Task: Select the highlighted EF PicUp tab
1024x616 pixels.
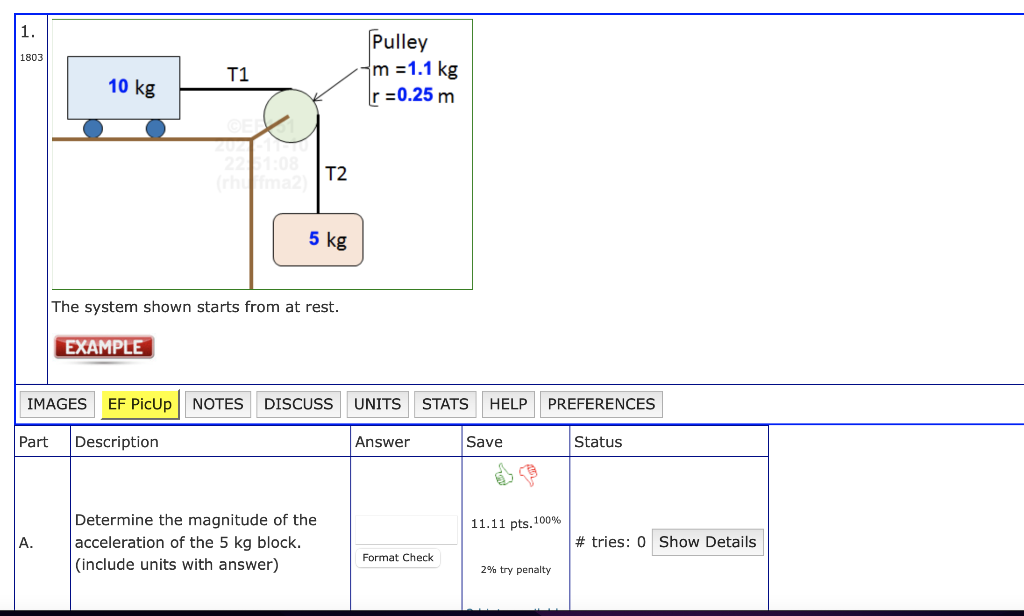Action: (140, 404)
